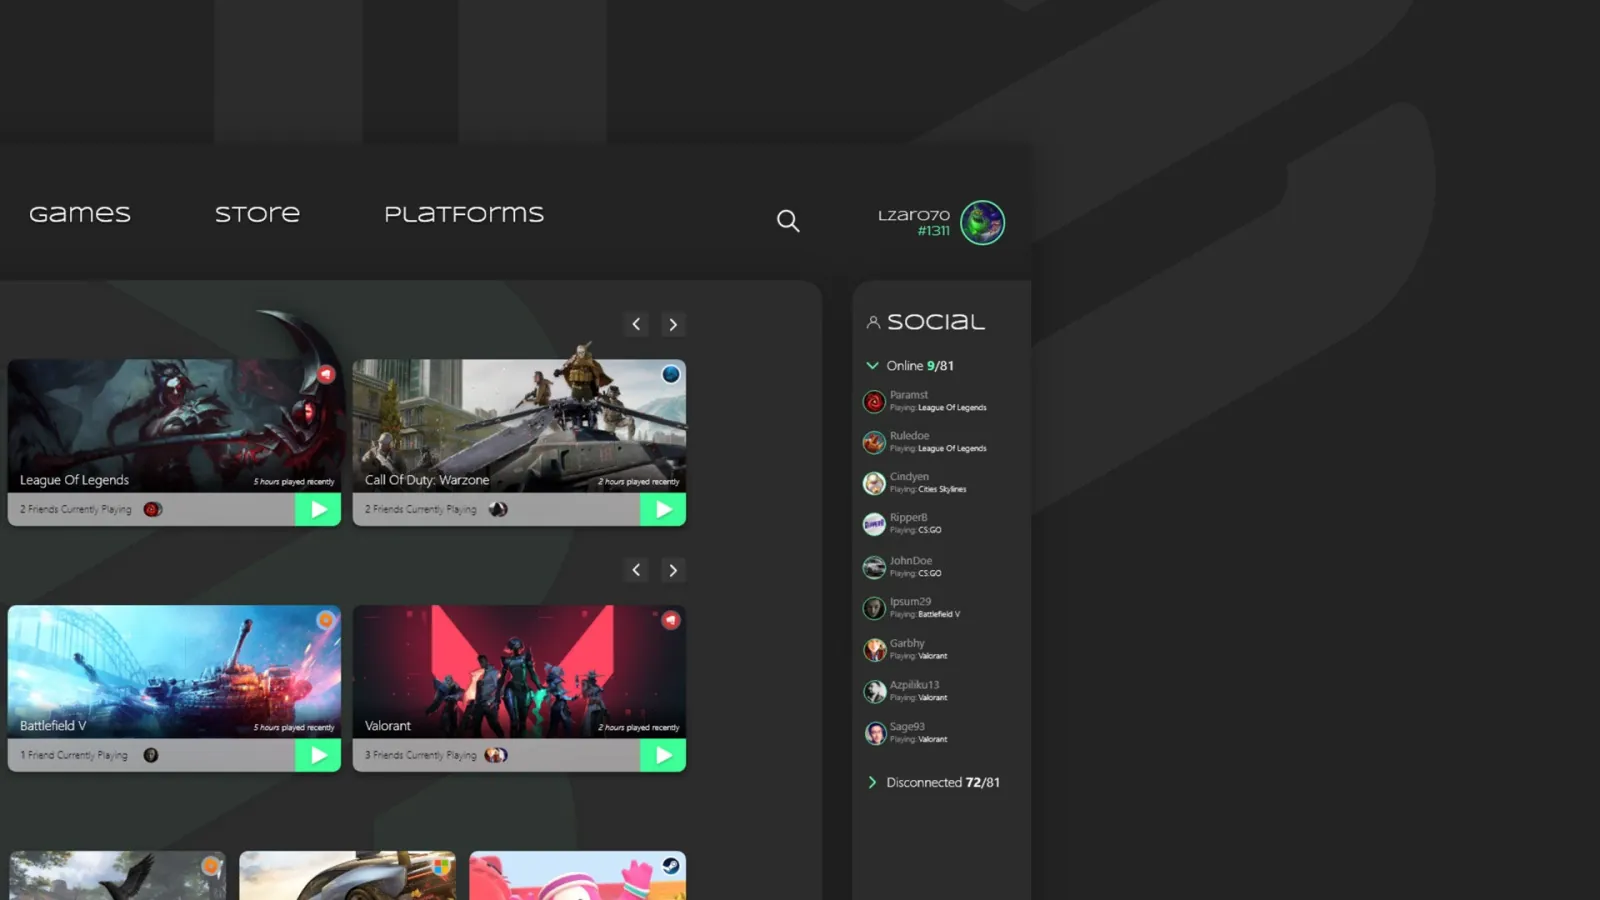Select friend name Azpiliku13
This screenshot has height=900, width=1600.
click(914, 685)
